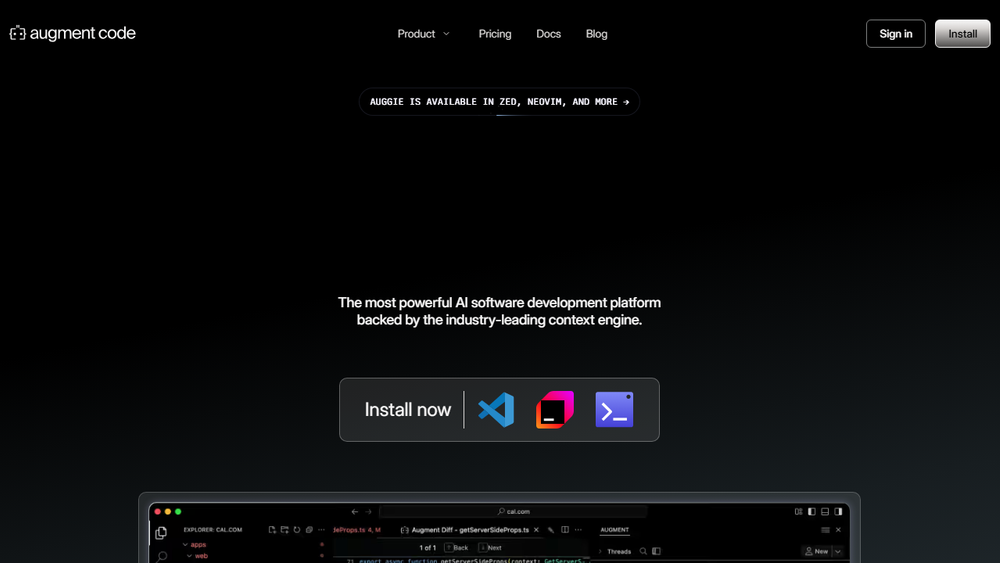
Task: Click panel layout icon beside Threads search
Action: [x=656, y=552]
